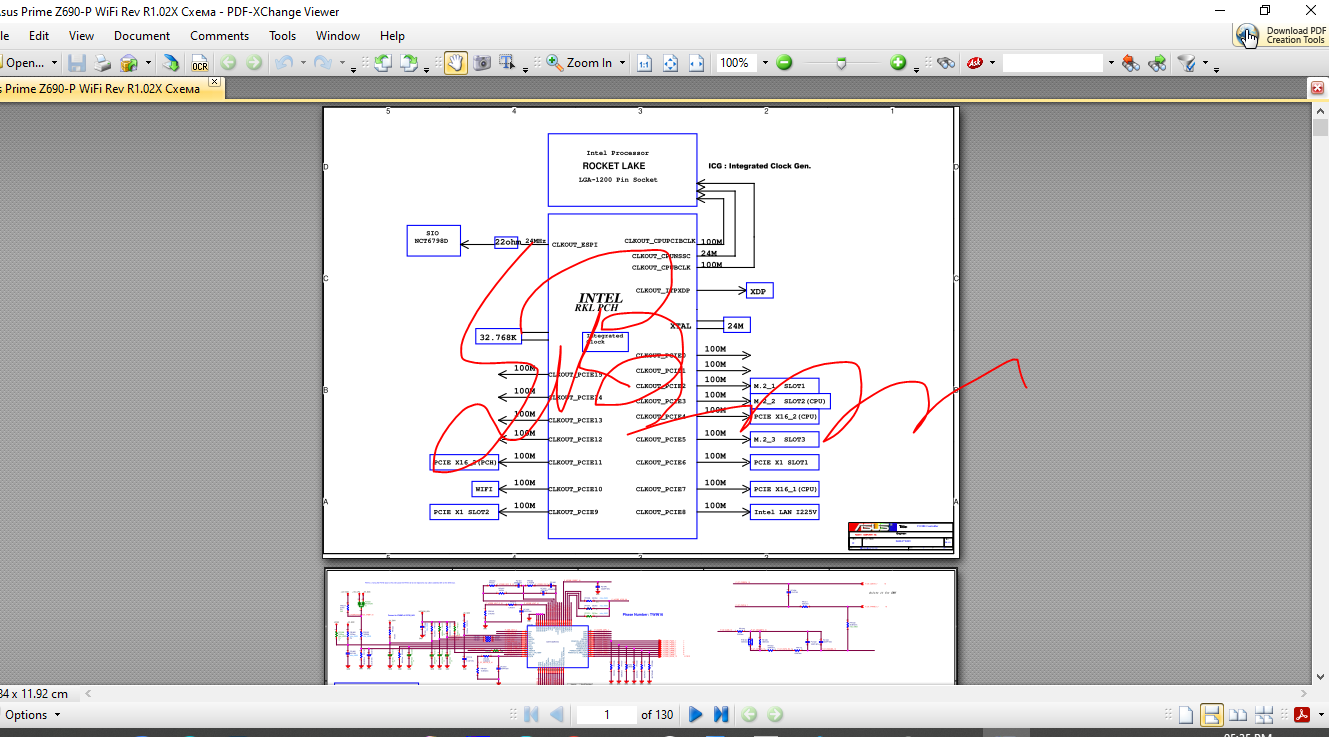Viewport: 1329px width, 737px height.
Task: Open the Document menu
Action: coord(142,35)
